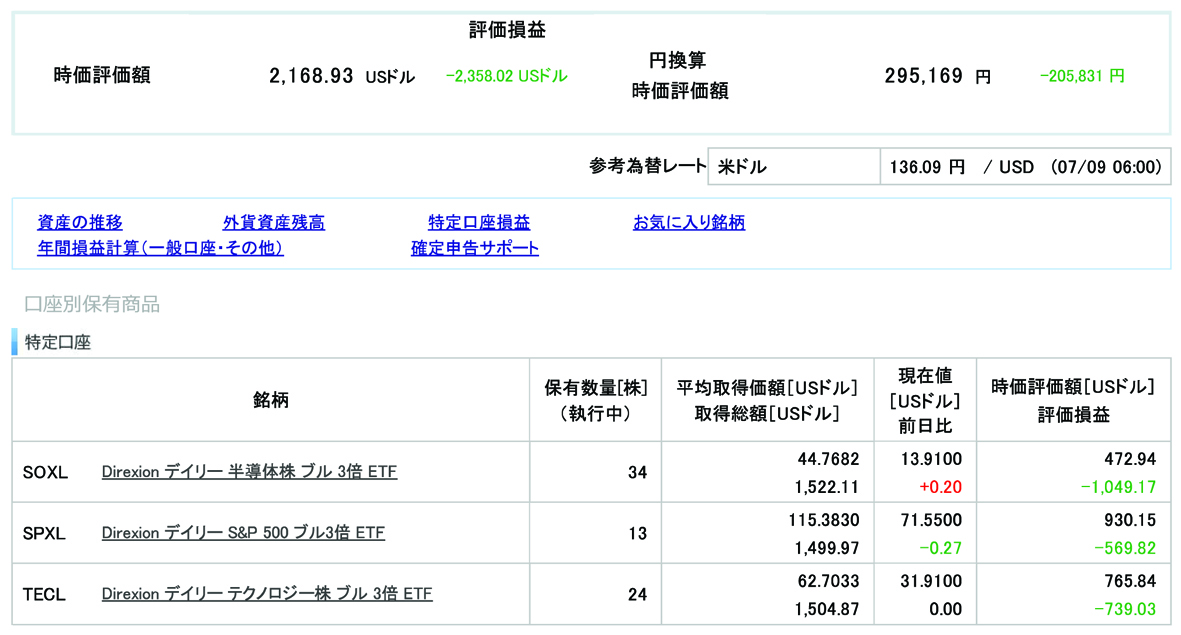Image resolution: width=1181 pixels, height=635 pixels.
Task: Click the 円換算 時価評価額 label
Action: click(679, 75)
